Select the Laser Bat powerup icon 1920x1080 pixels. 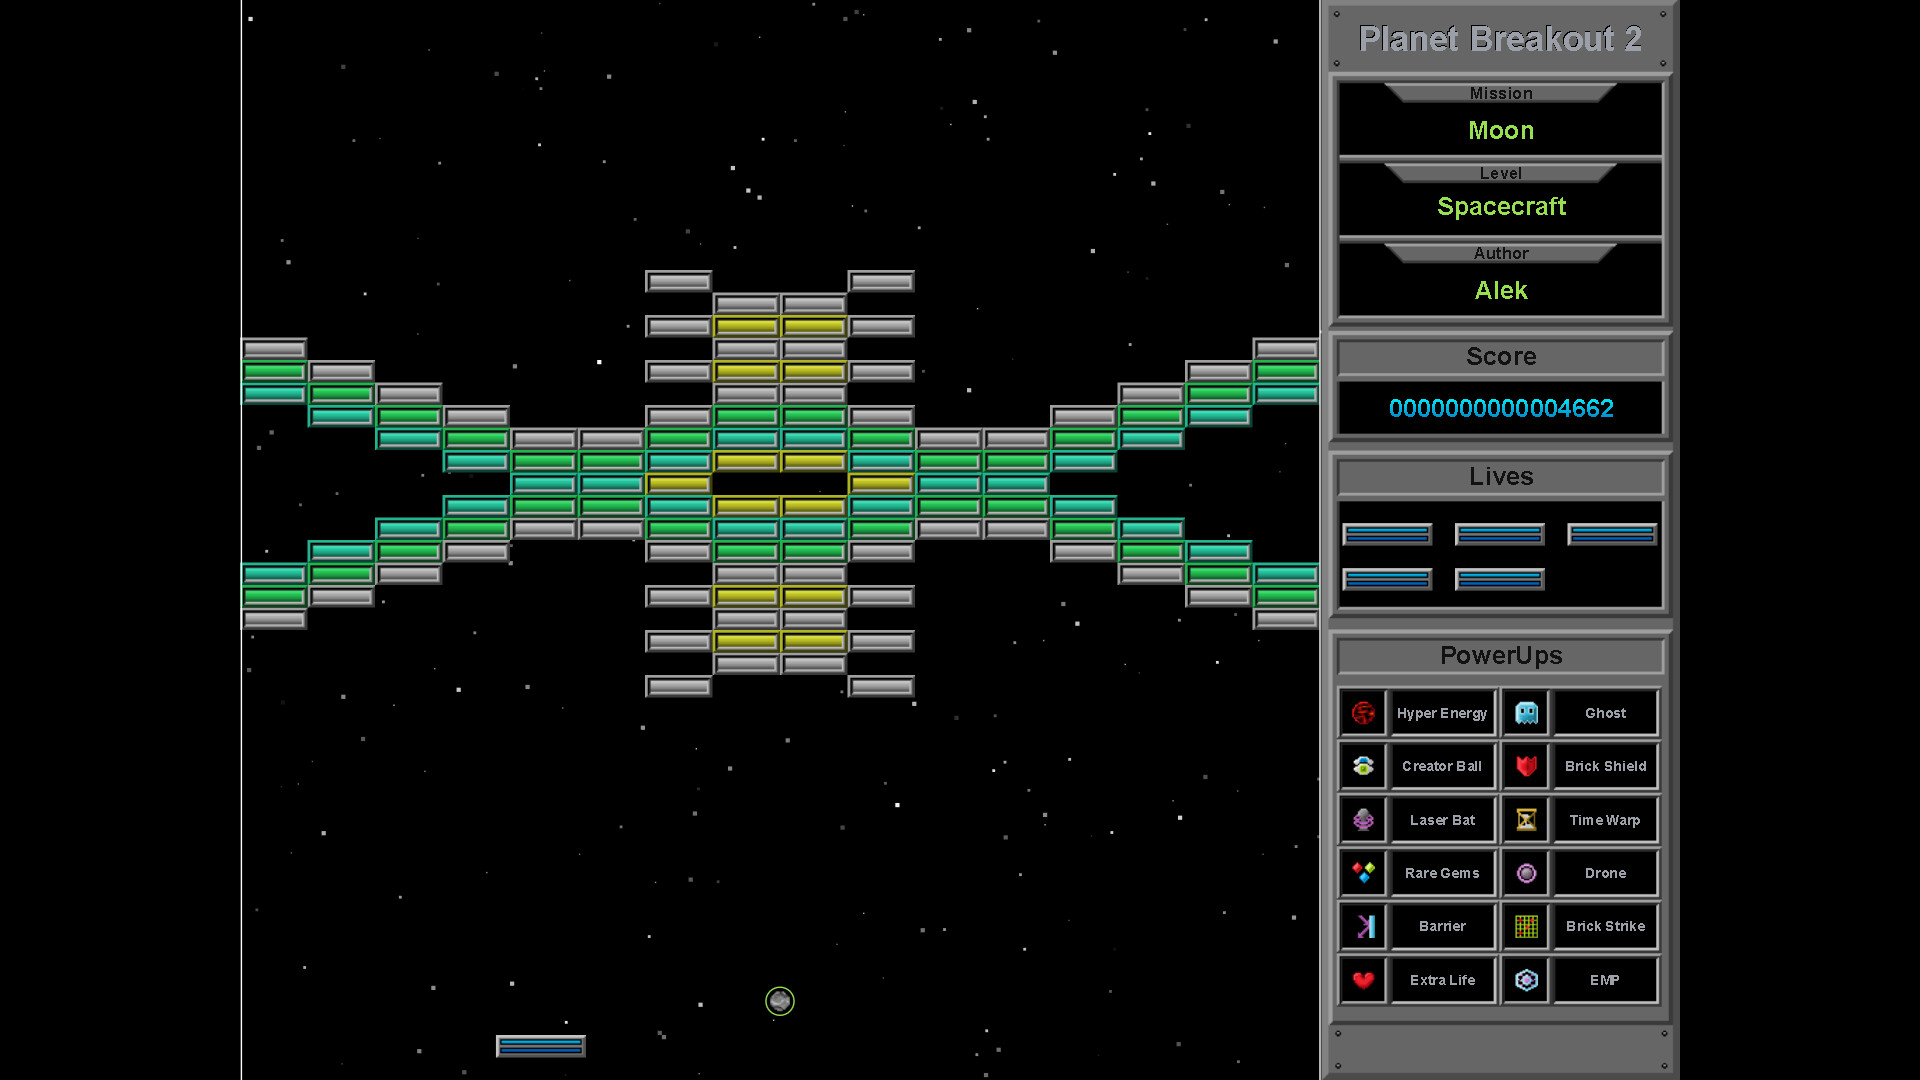pos(1362,819)
